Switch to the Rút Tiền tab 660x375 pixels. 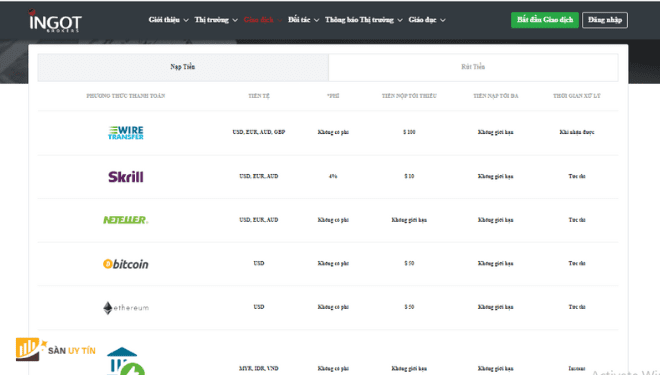[x=473, y=67]
